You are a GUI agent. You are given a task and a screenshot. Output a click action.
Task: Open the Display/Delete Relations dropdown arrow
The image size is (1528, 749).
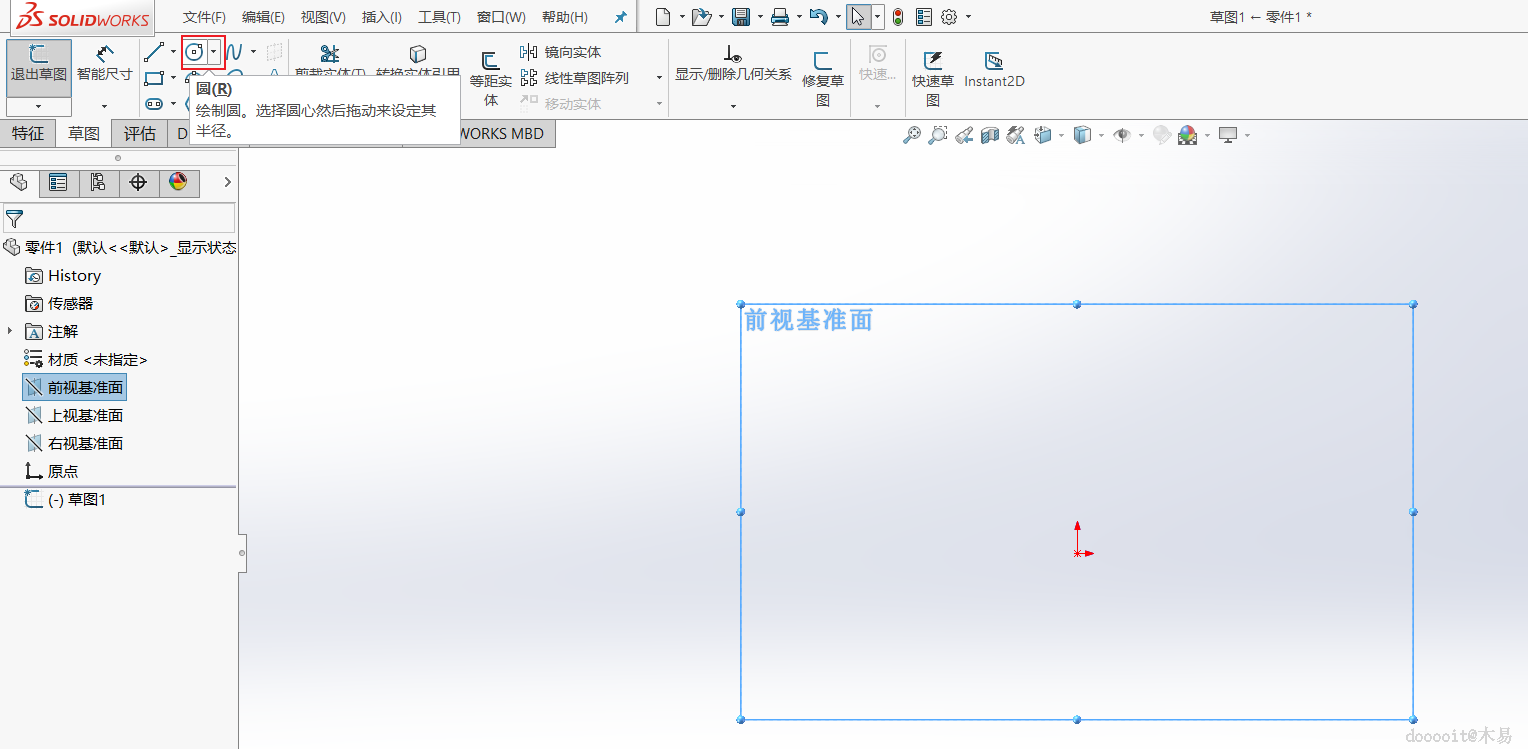733,104
